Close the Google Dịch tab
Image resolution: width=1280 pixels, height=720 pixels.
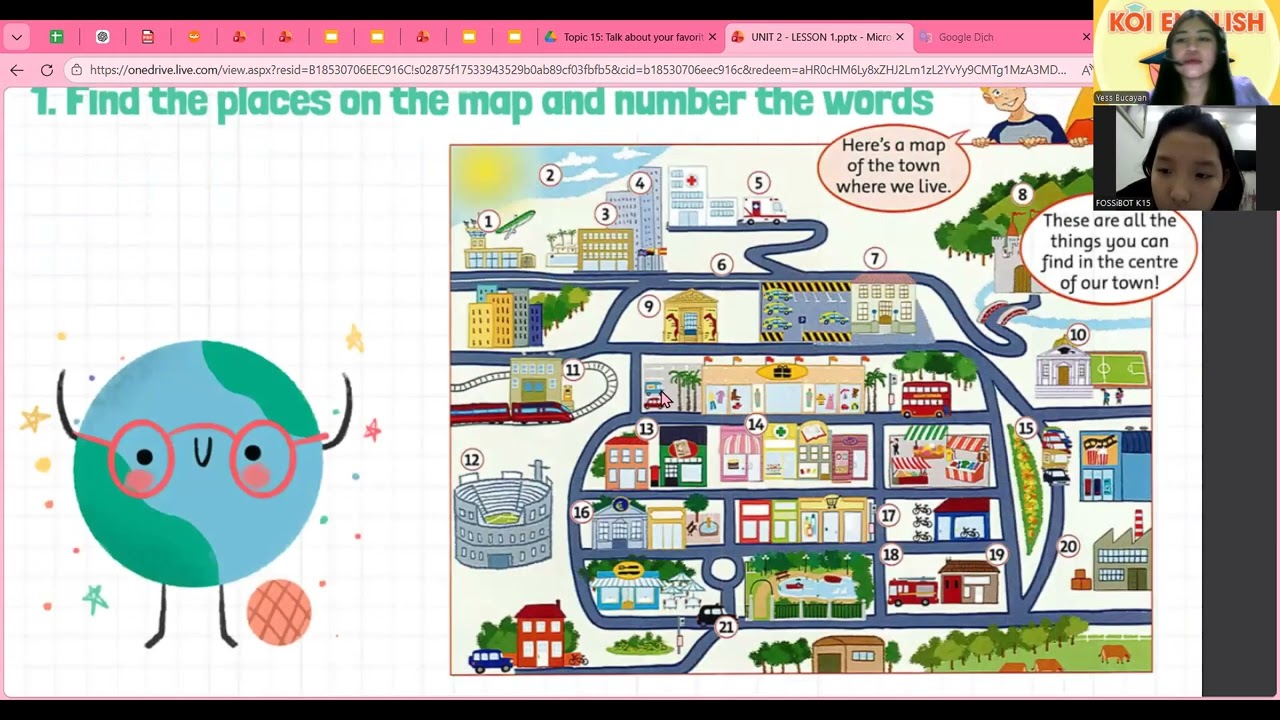pos(1086,37)
